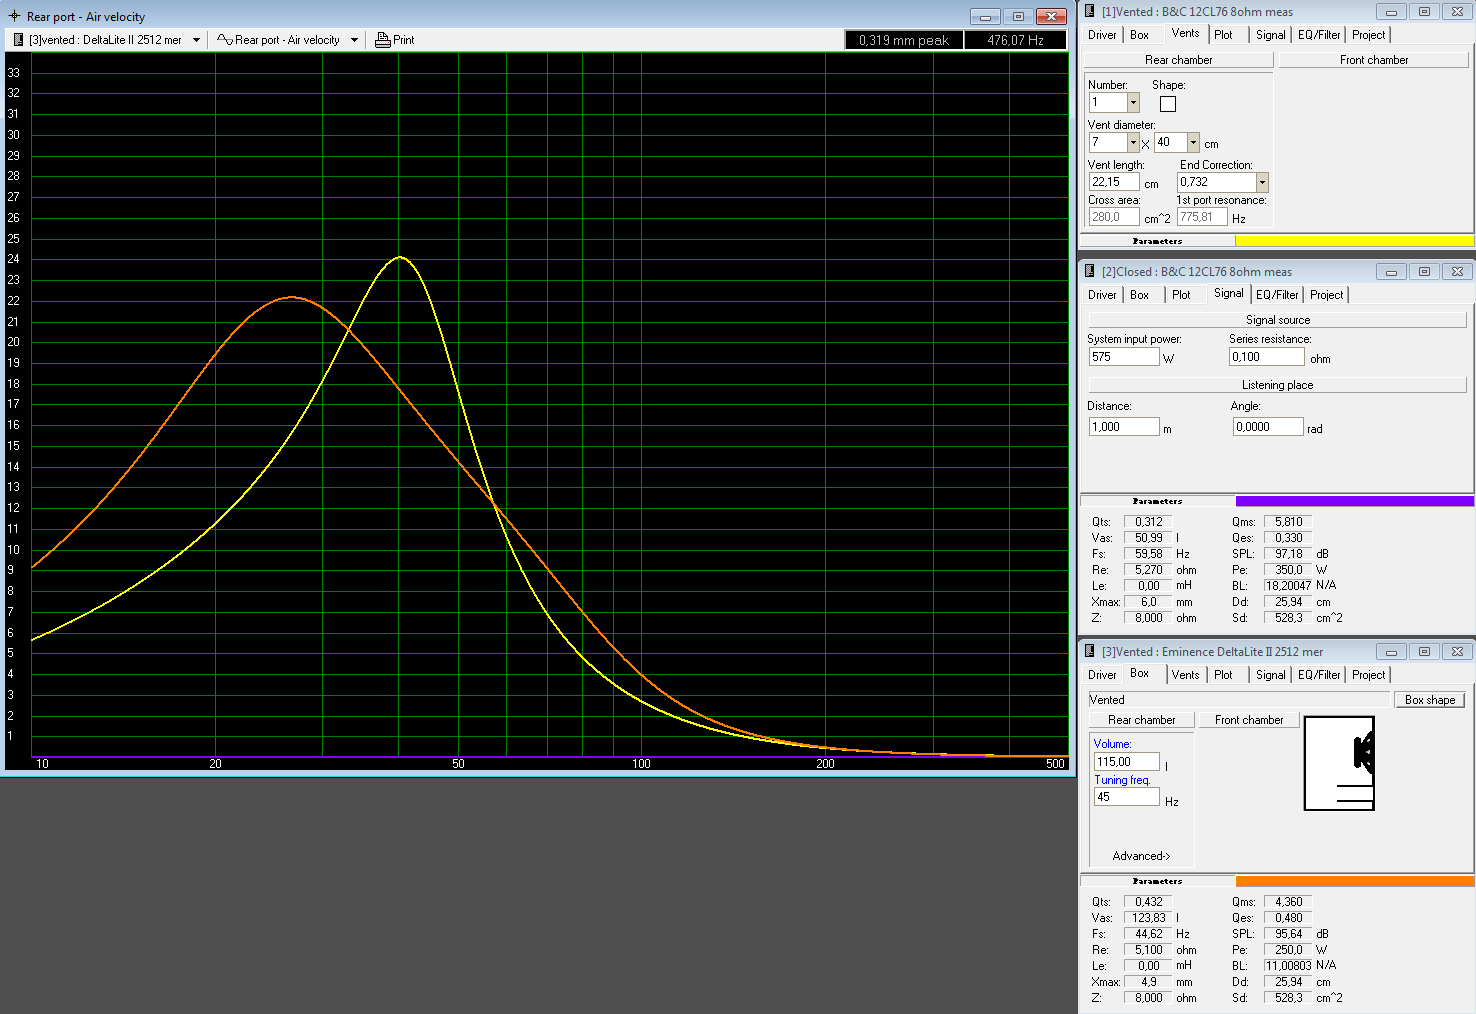Click the B&C 12CL76 Vented window title icon
Screen dimensions: 1476x1014
[x=1090, y=11]
